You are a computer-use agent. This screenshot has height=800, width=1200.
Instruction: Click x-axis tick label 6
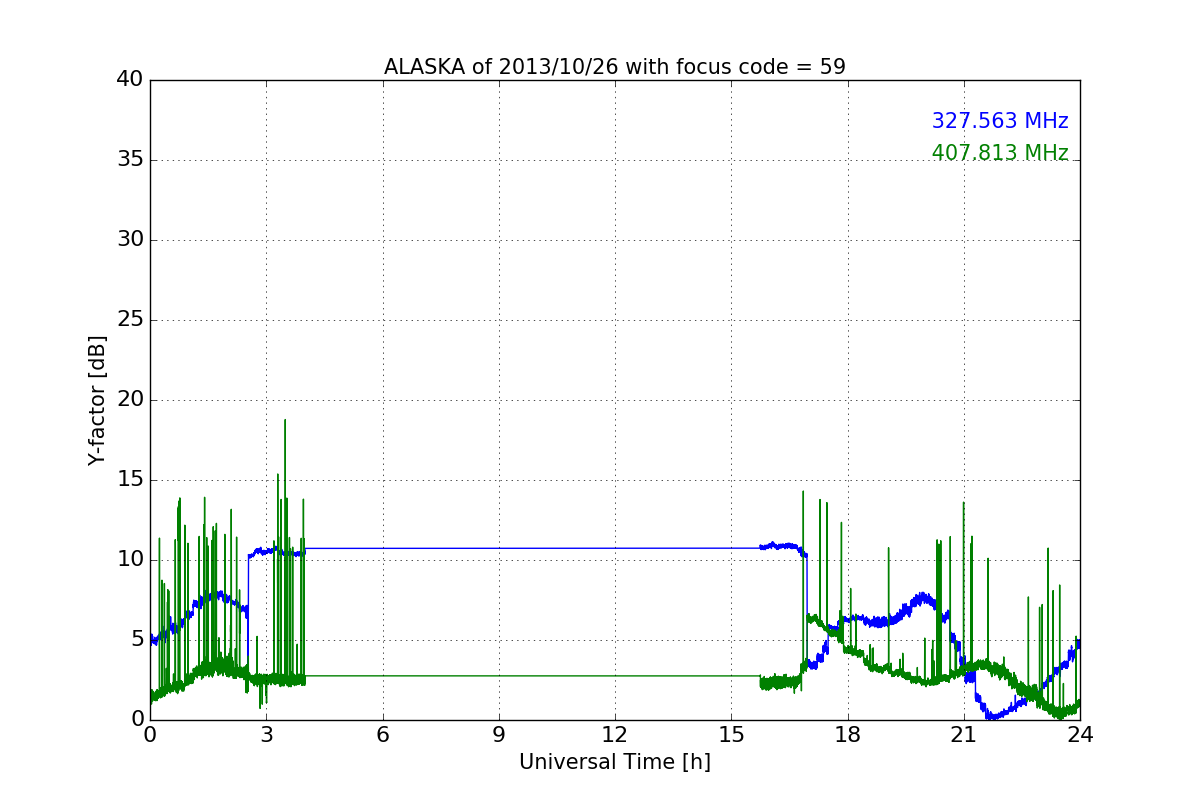(x=382, y=735)
